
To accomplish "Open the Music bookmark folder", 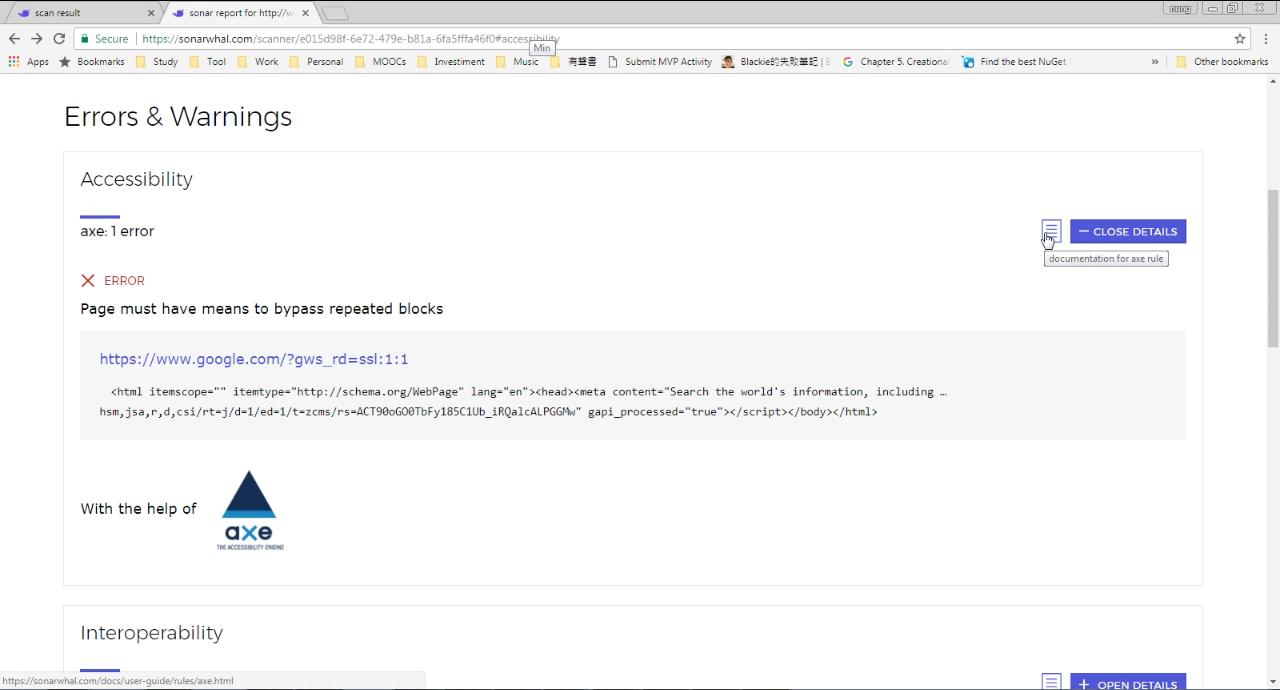I will click(x=517, y=62).
